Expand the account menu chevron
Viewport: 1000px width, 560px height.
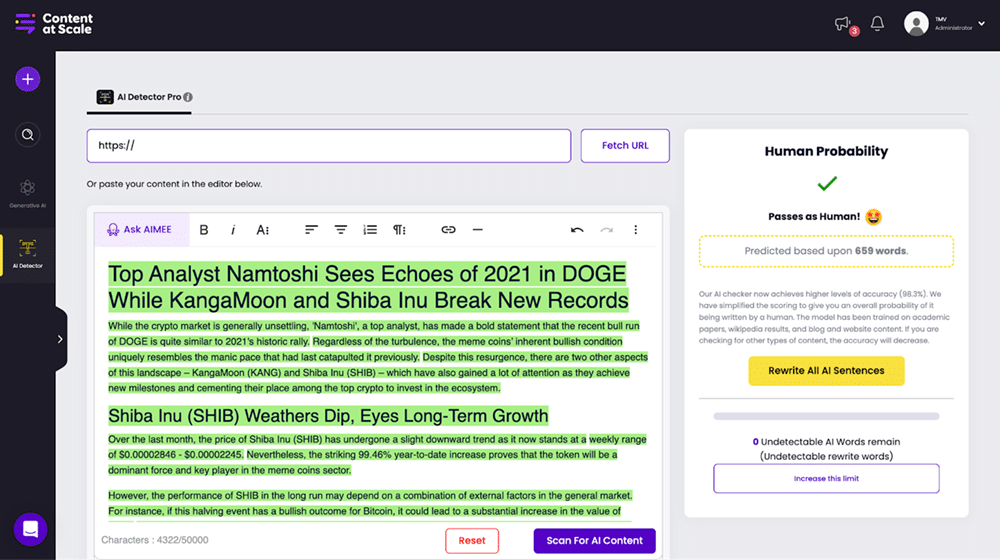point(981,24)
